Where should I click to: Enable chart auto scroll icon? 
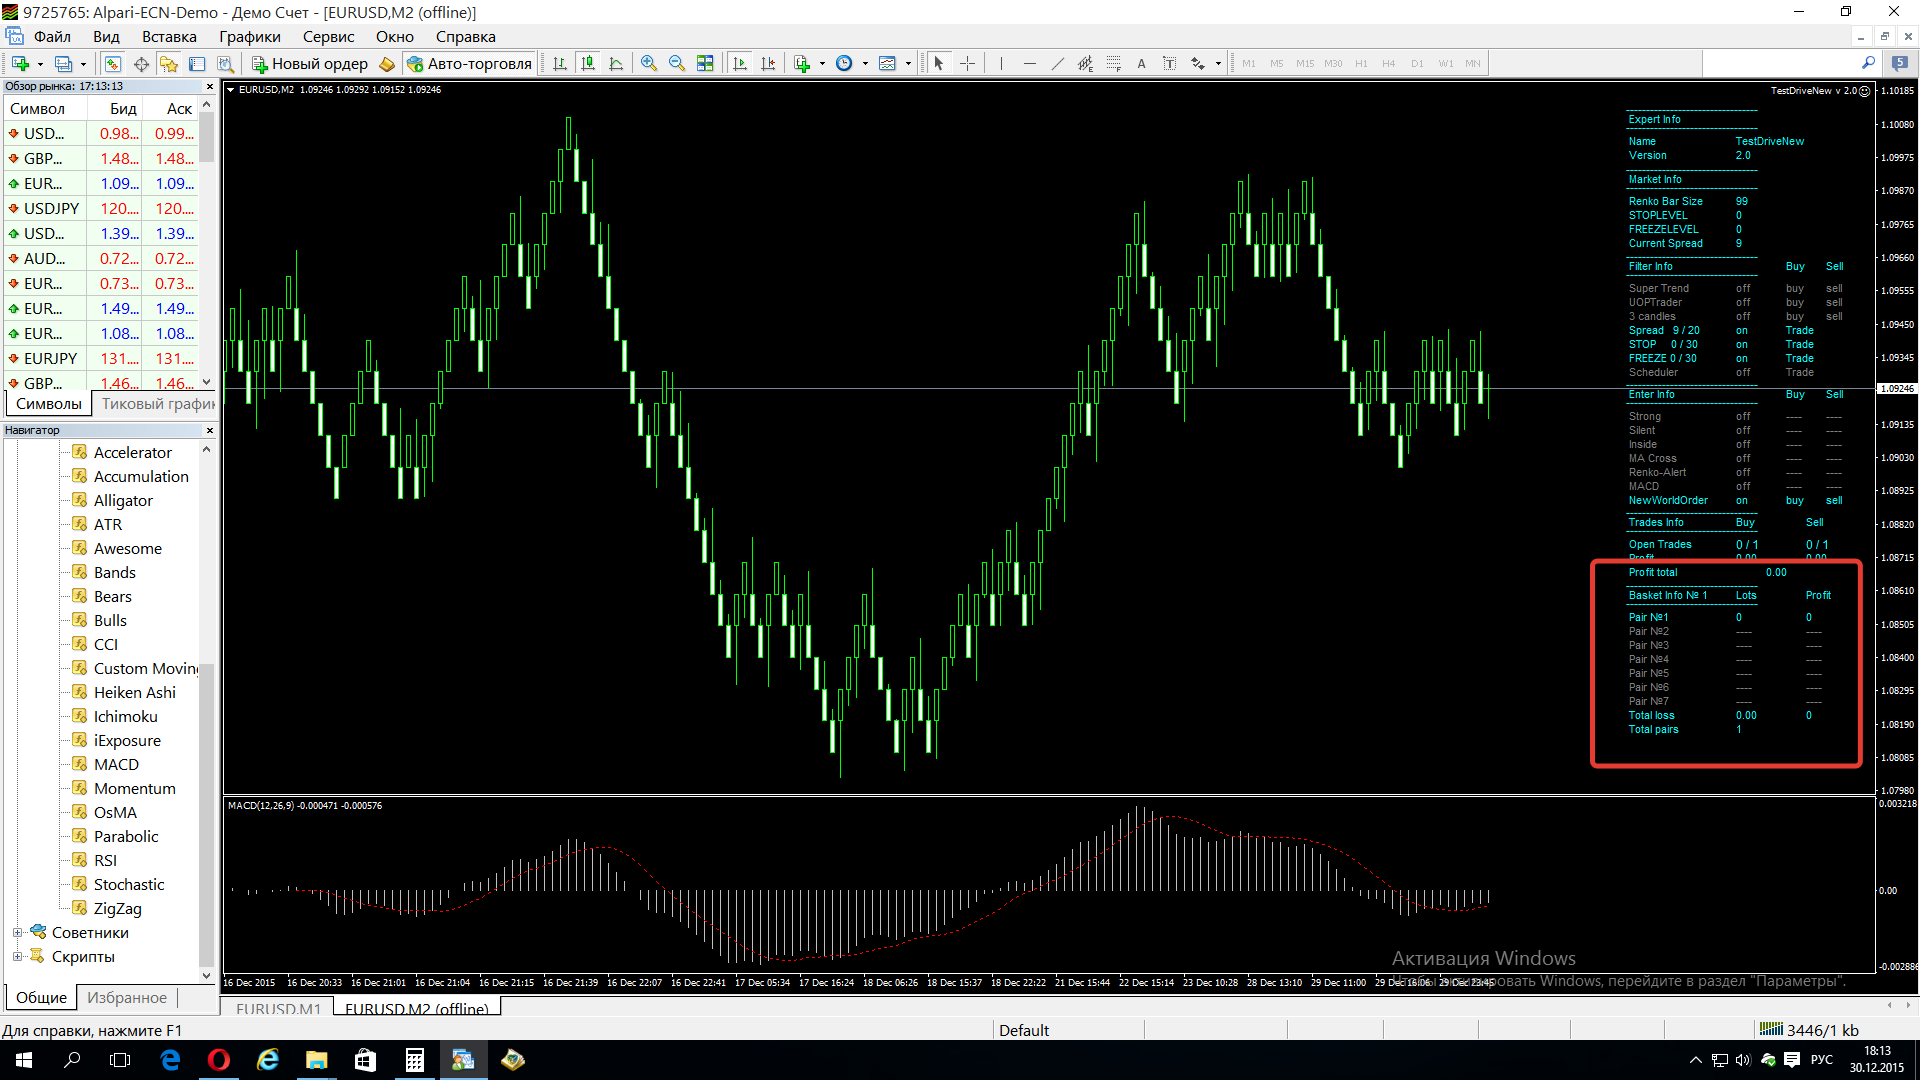740,63
